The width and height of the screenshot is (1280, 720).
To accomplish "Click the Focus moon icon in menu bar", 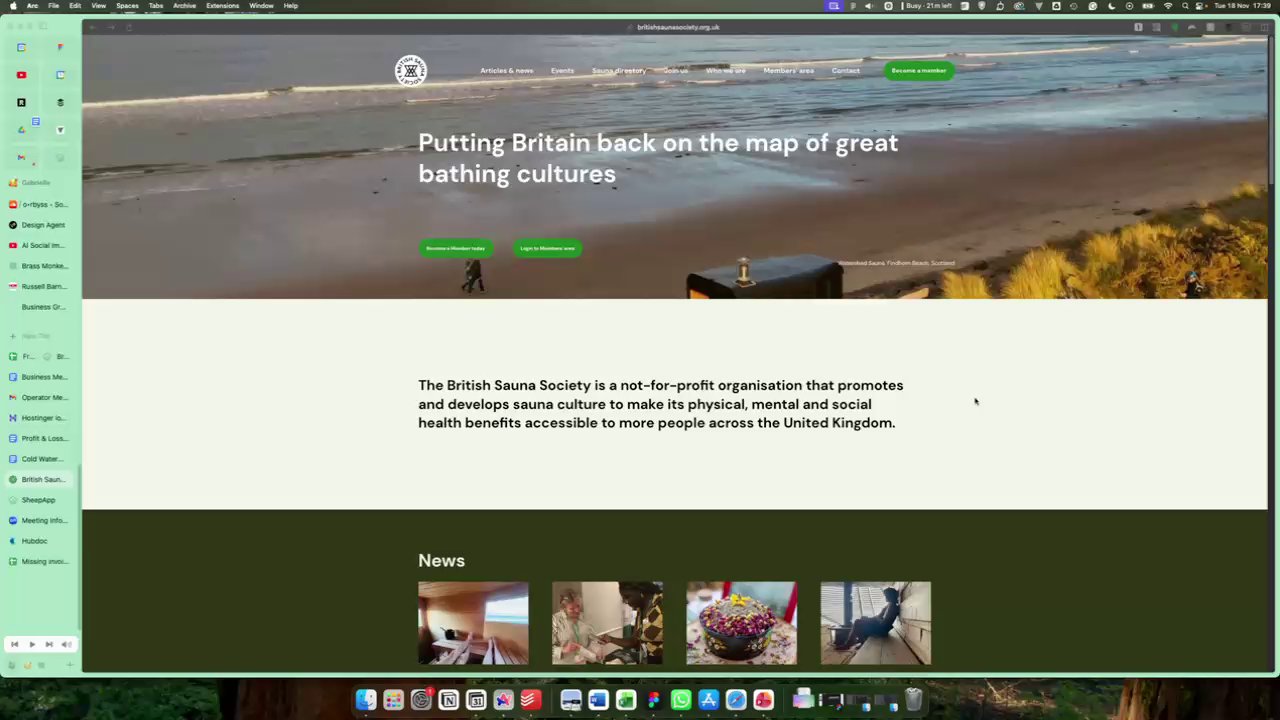I will pyautogui.click(x=1111, y=6).
